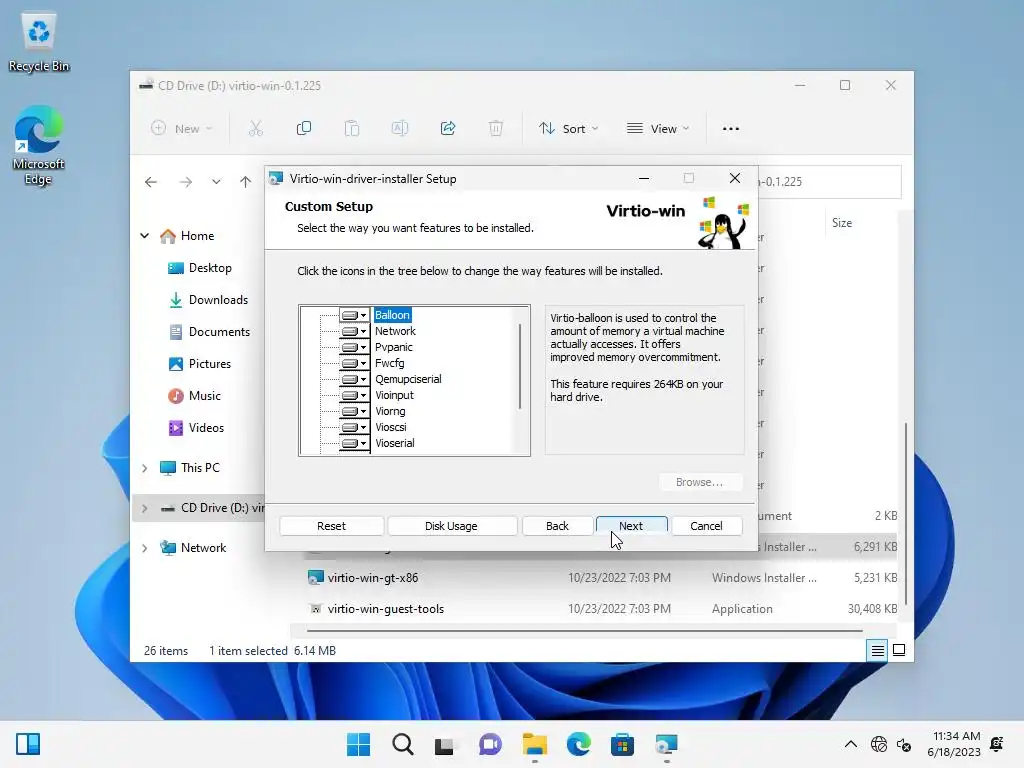
Task: Select the Pvpanic feature in the tree
Action: click(393, 347)
